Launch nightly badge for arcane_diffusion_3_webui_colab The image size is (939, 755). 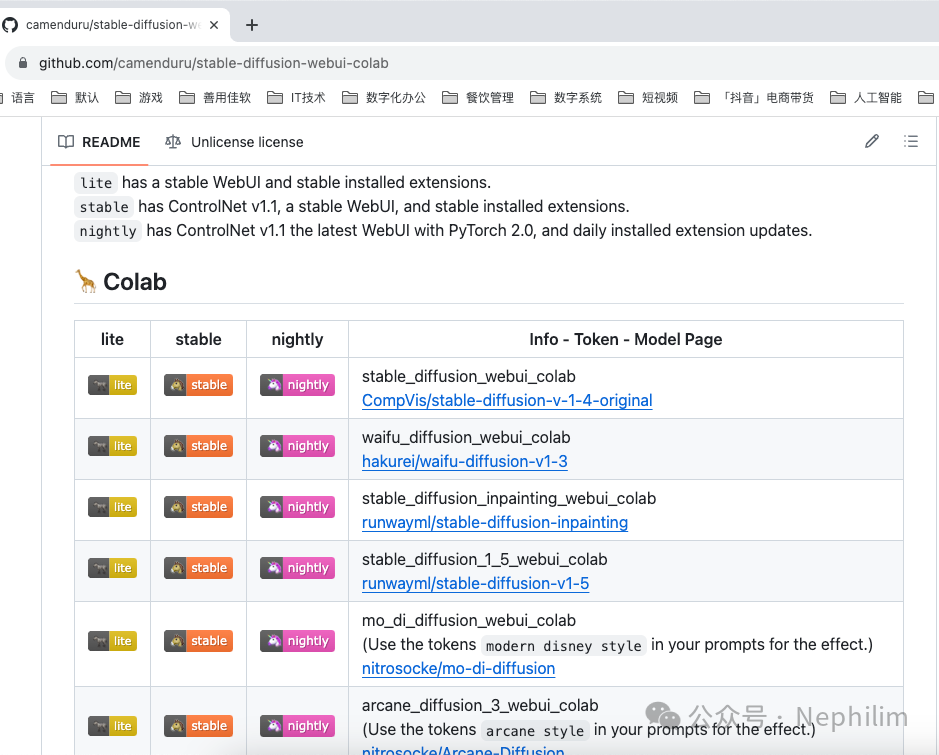(297, 726)
